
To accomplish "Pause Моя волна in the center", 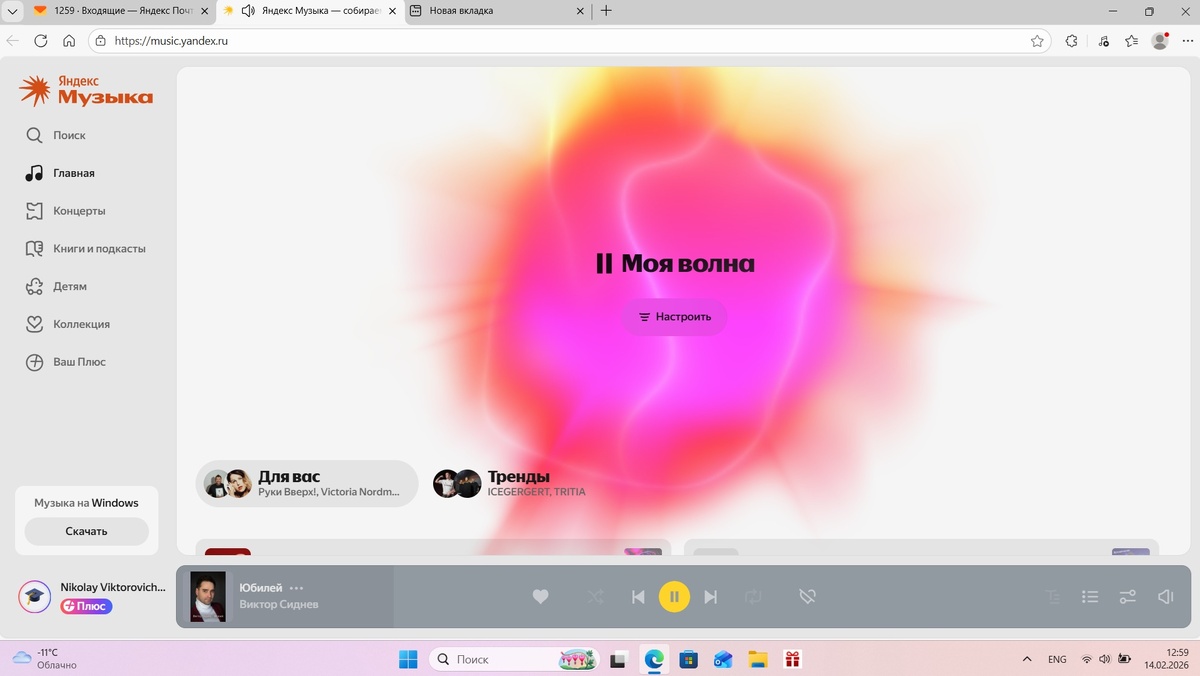I will pyautogui.click(x=604, y=264).
